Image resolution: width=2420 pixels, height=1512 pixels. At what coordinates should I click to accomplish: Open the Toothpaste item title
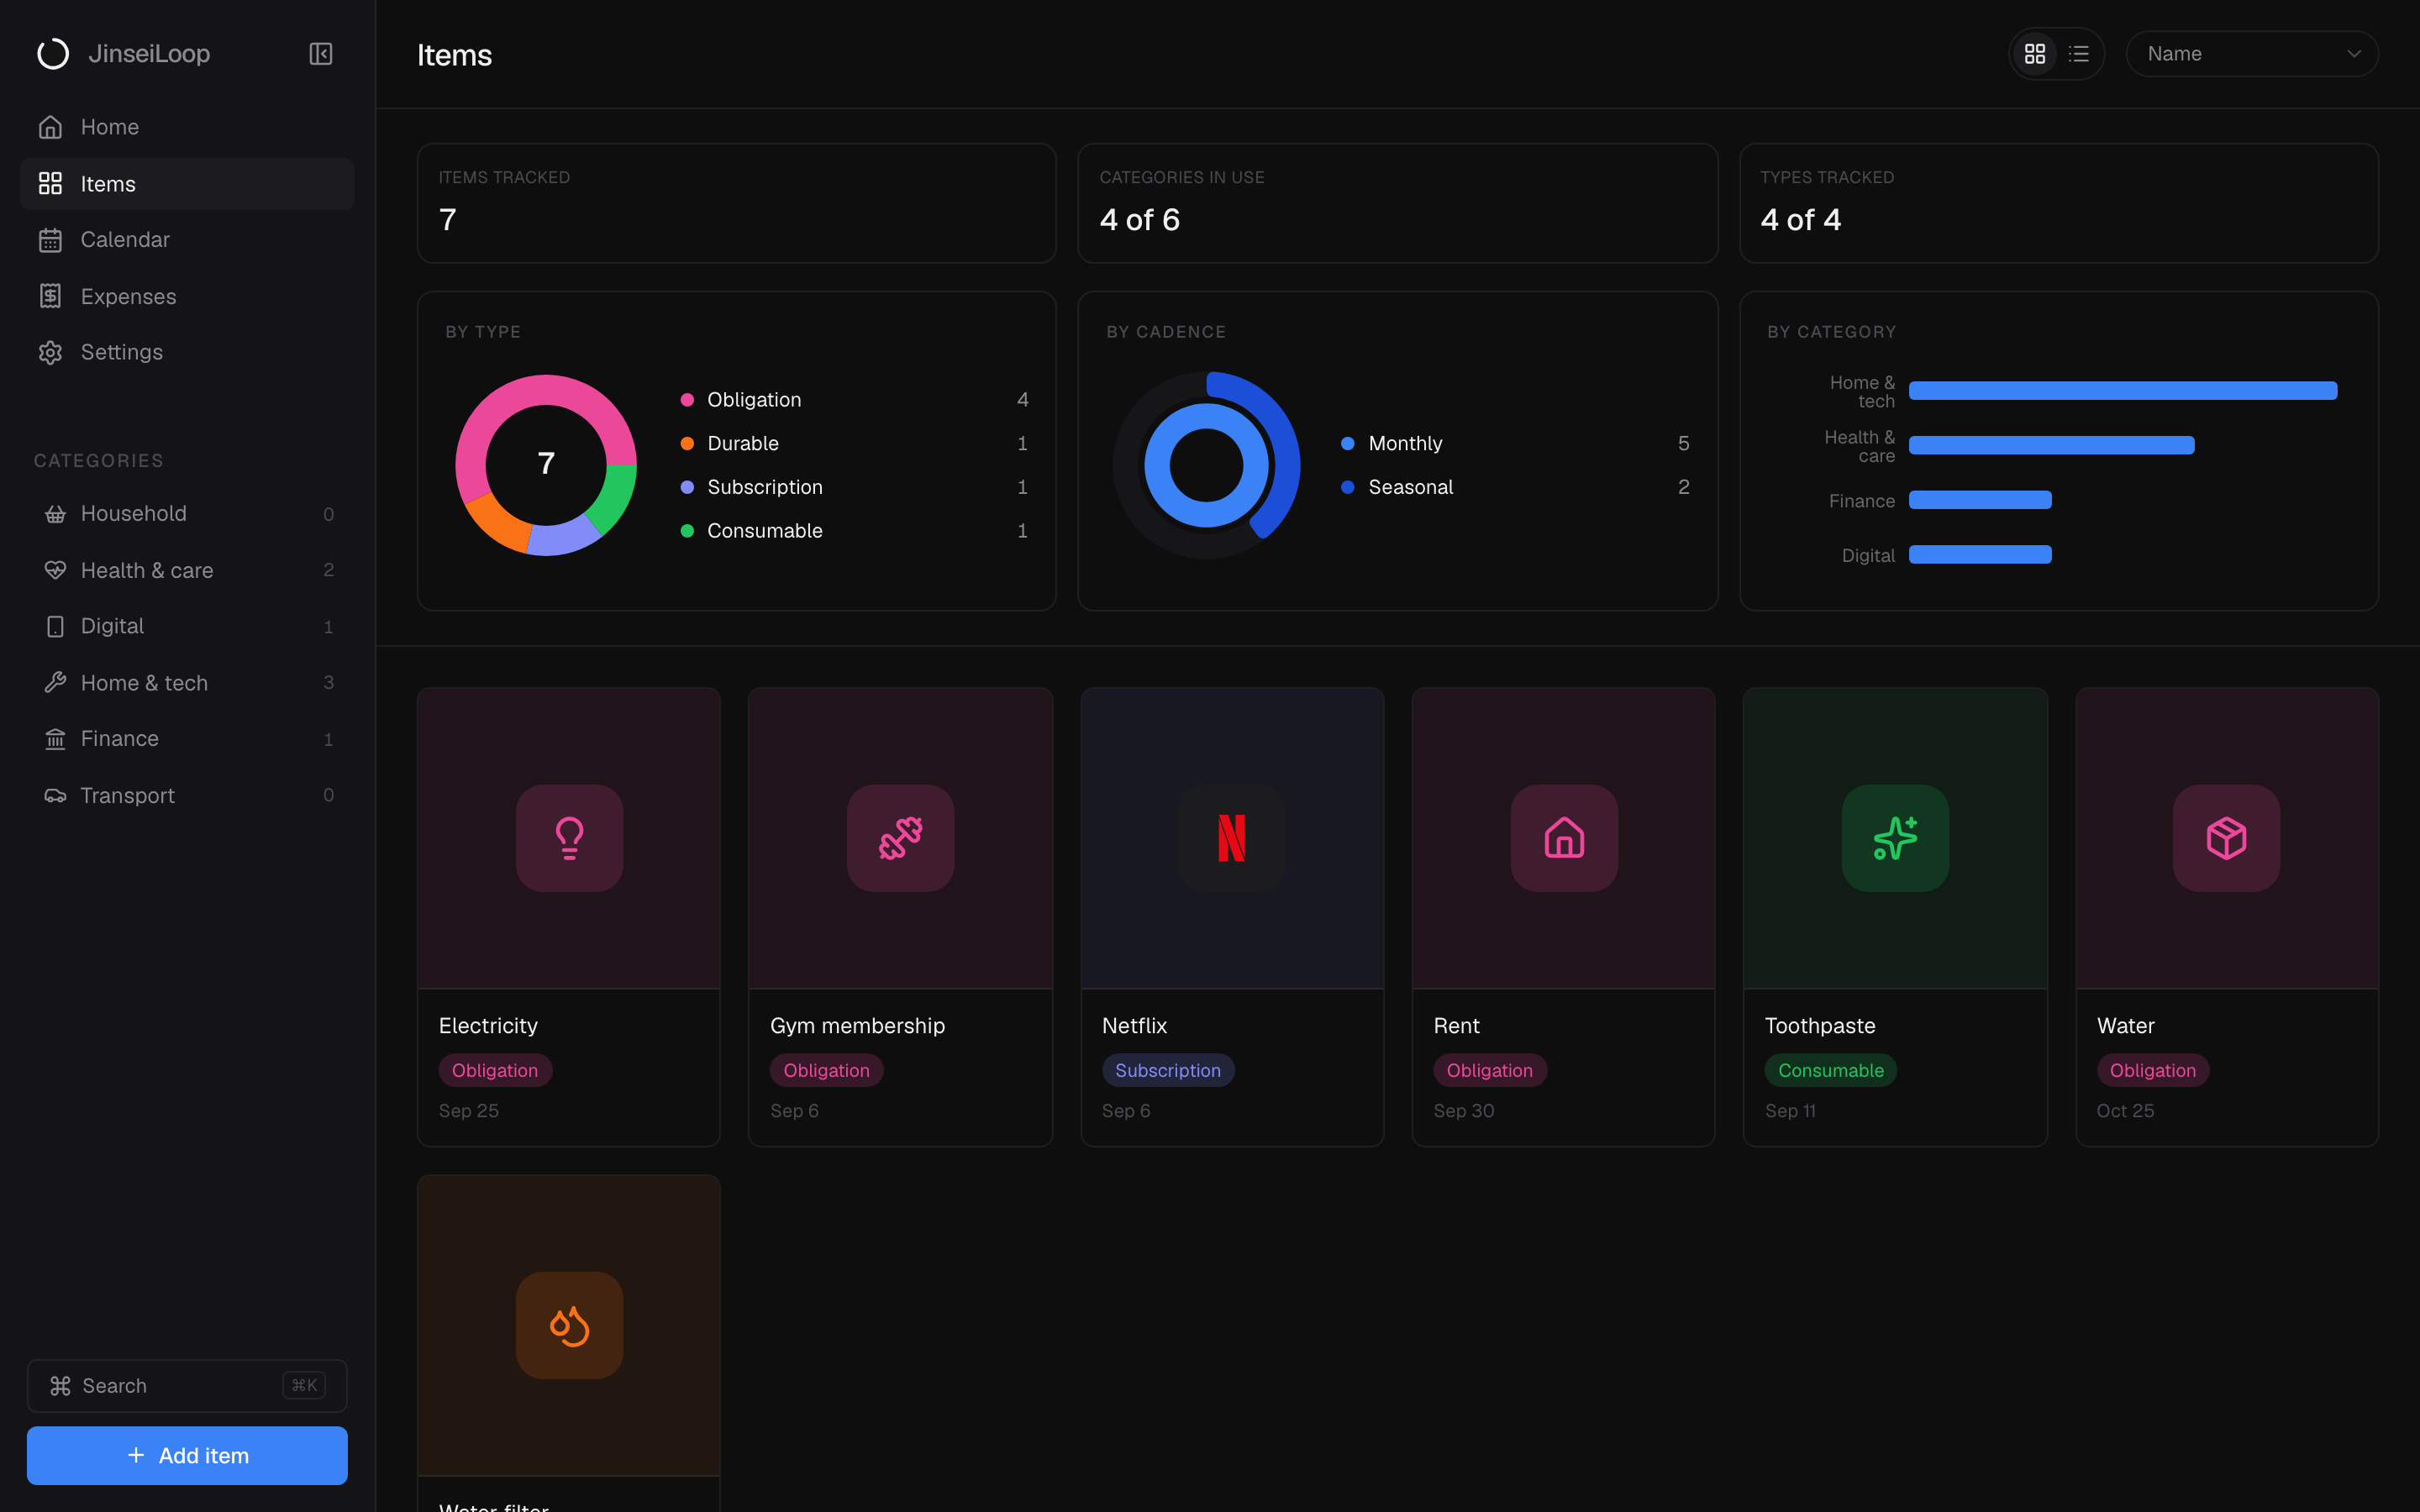[x=1820, y=1026]
